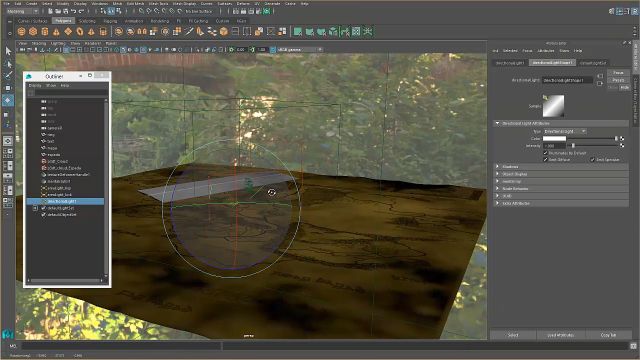Click the white Color swatch
Screen dimensions: 640x360
click(x=554, y=139)
